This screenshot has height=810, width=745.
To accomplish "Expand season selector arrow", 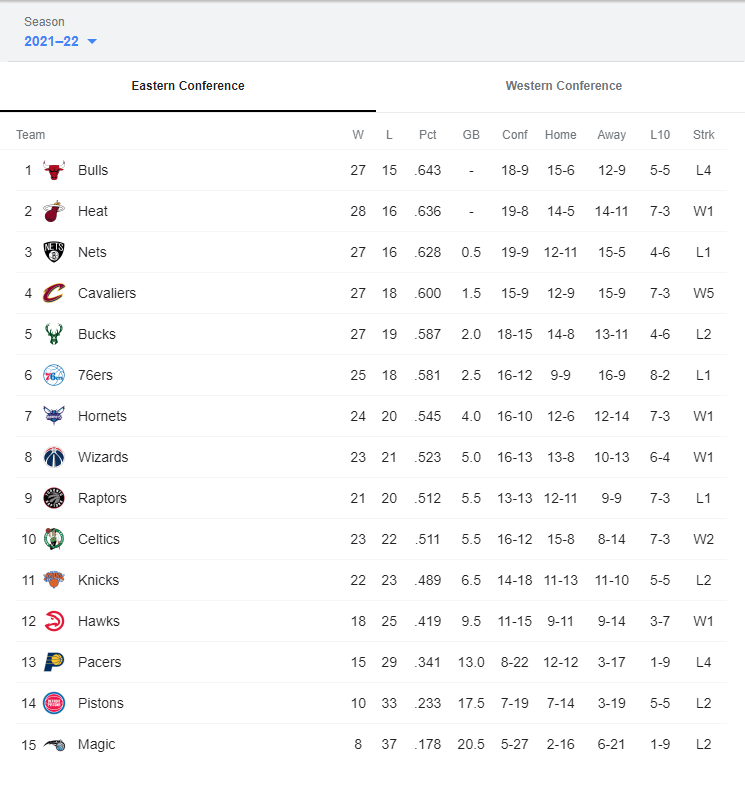I will click(x=92, y=41).
